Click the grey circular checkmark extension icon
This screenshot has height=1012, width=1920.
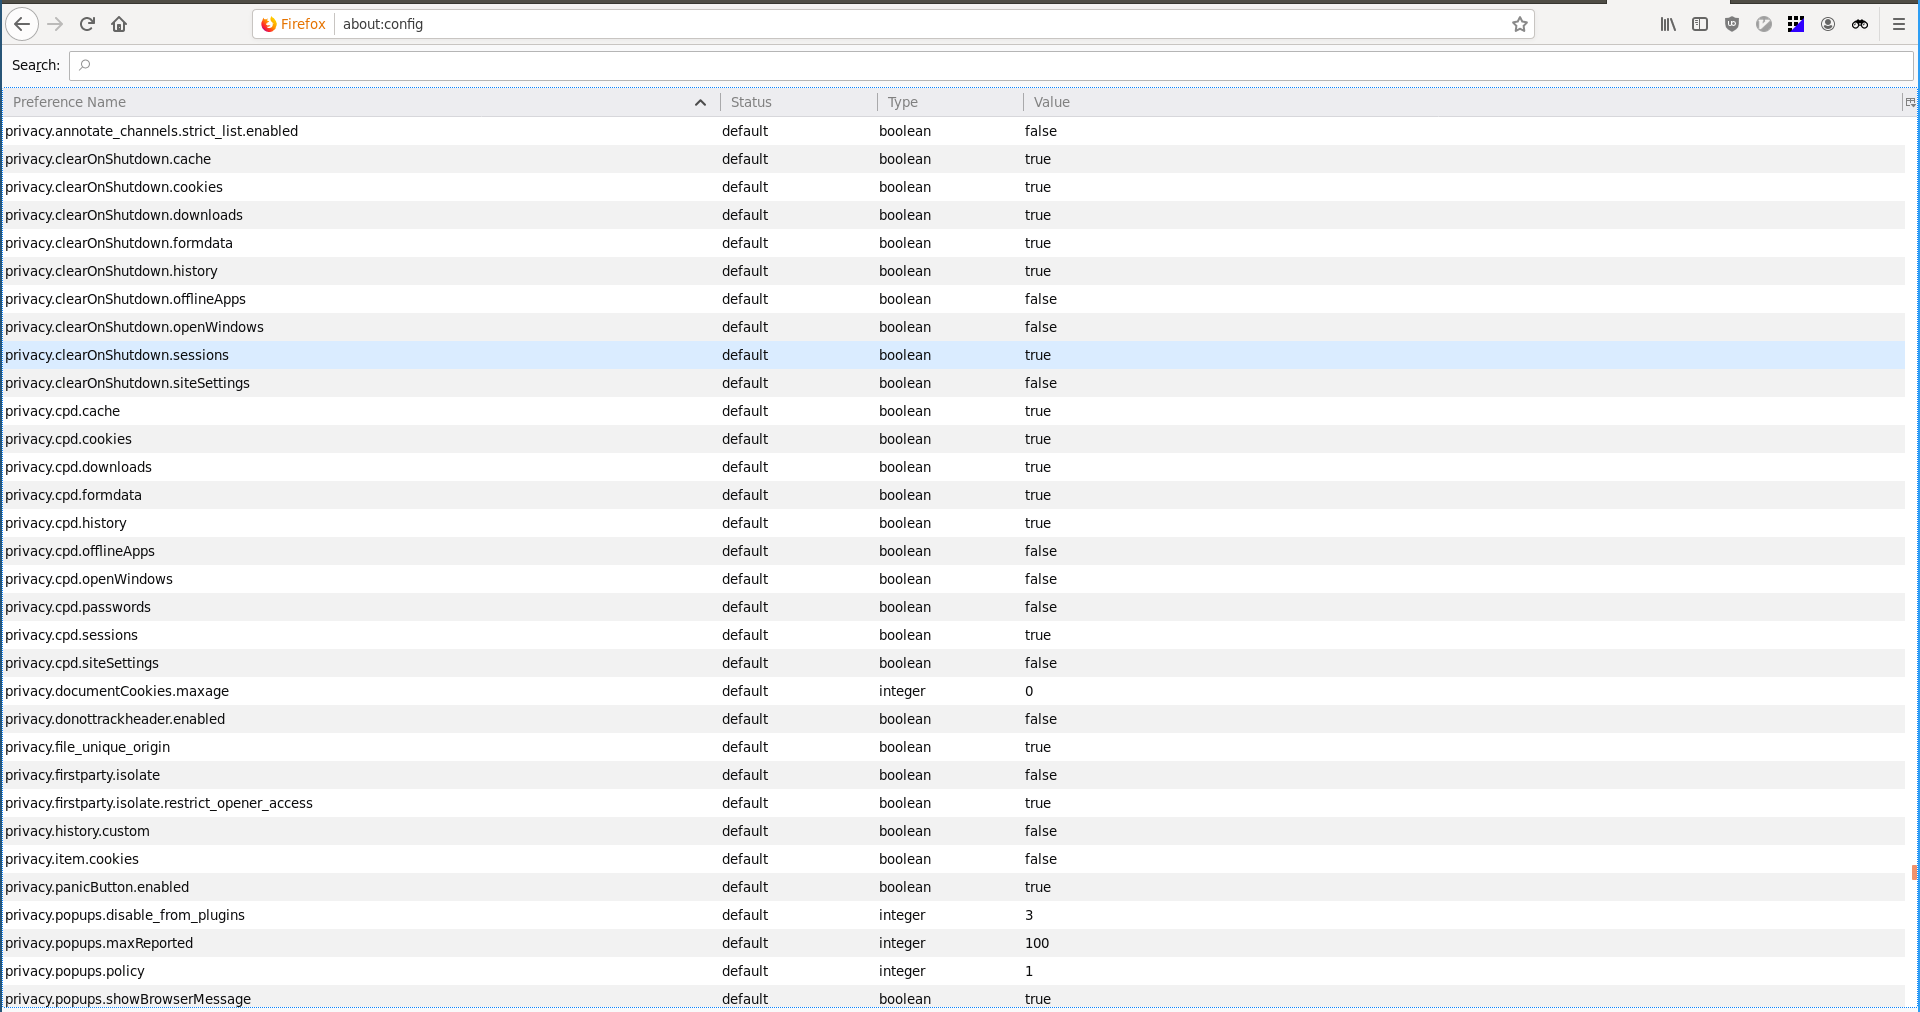tap(1764, 24)
